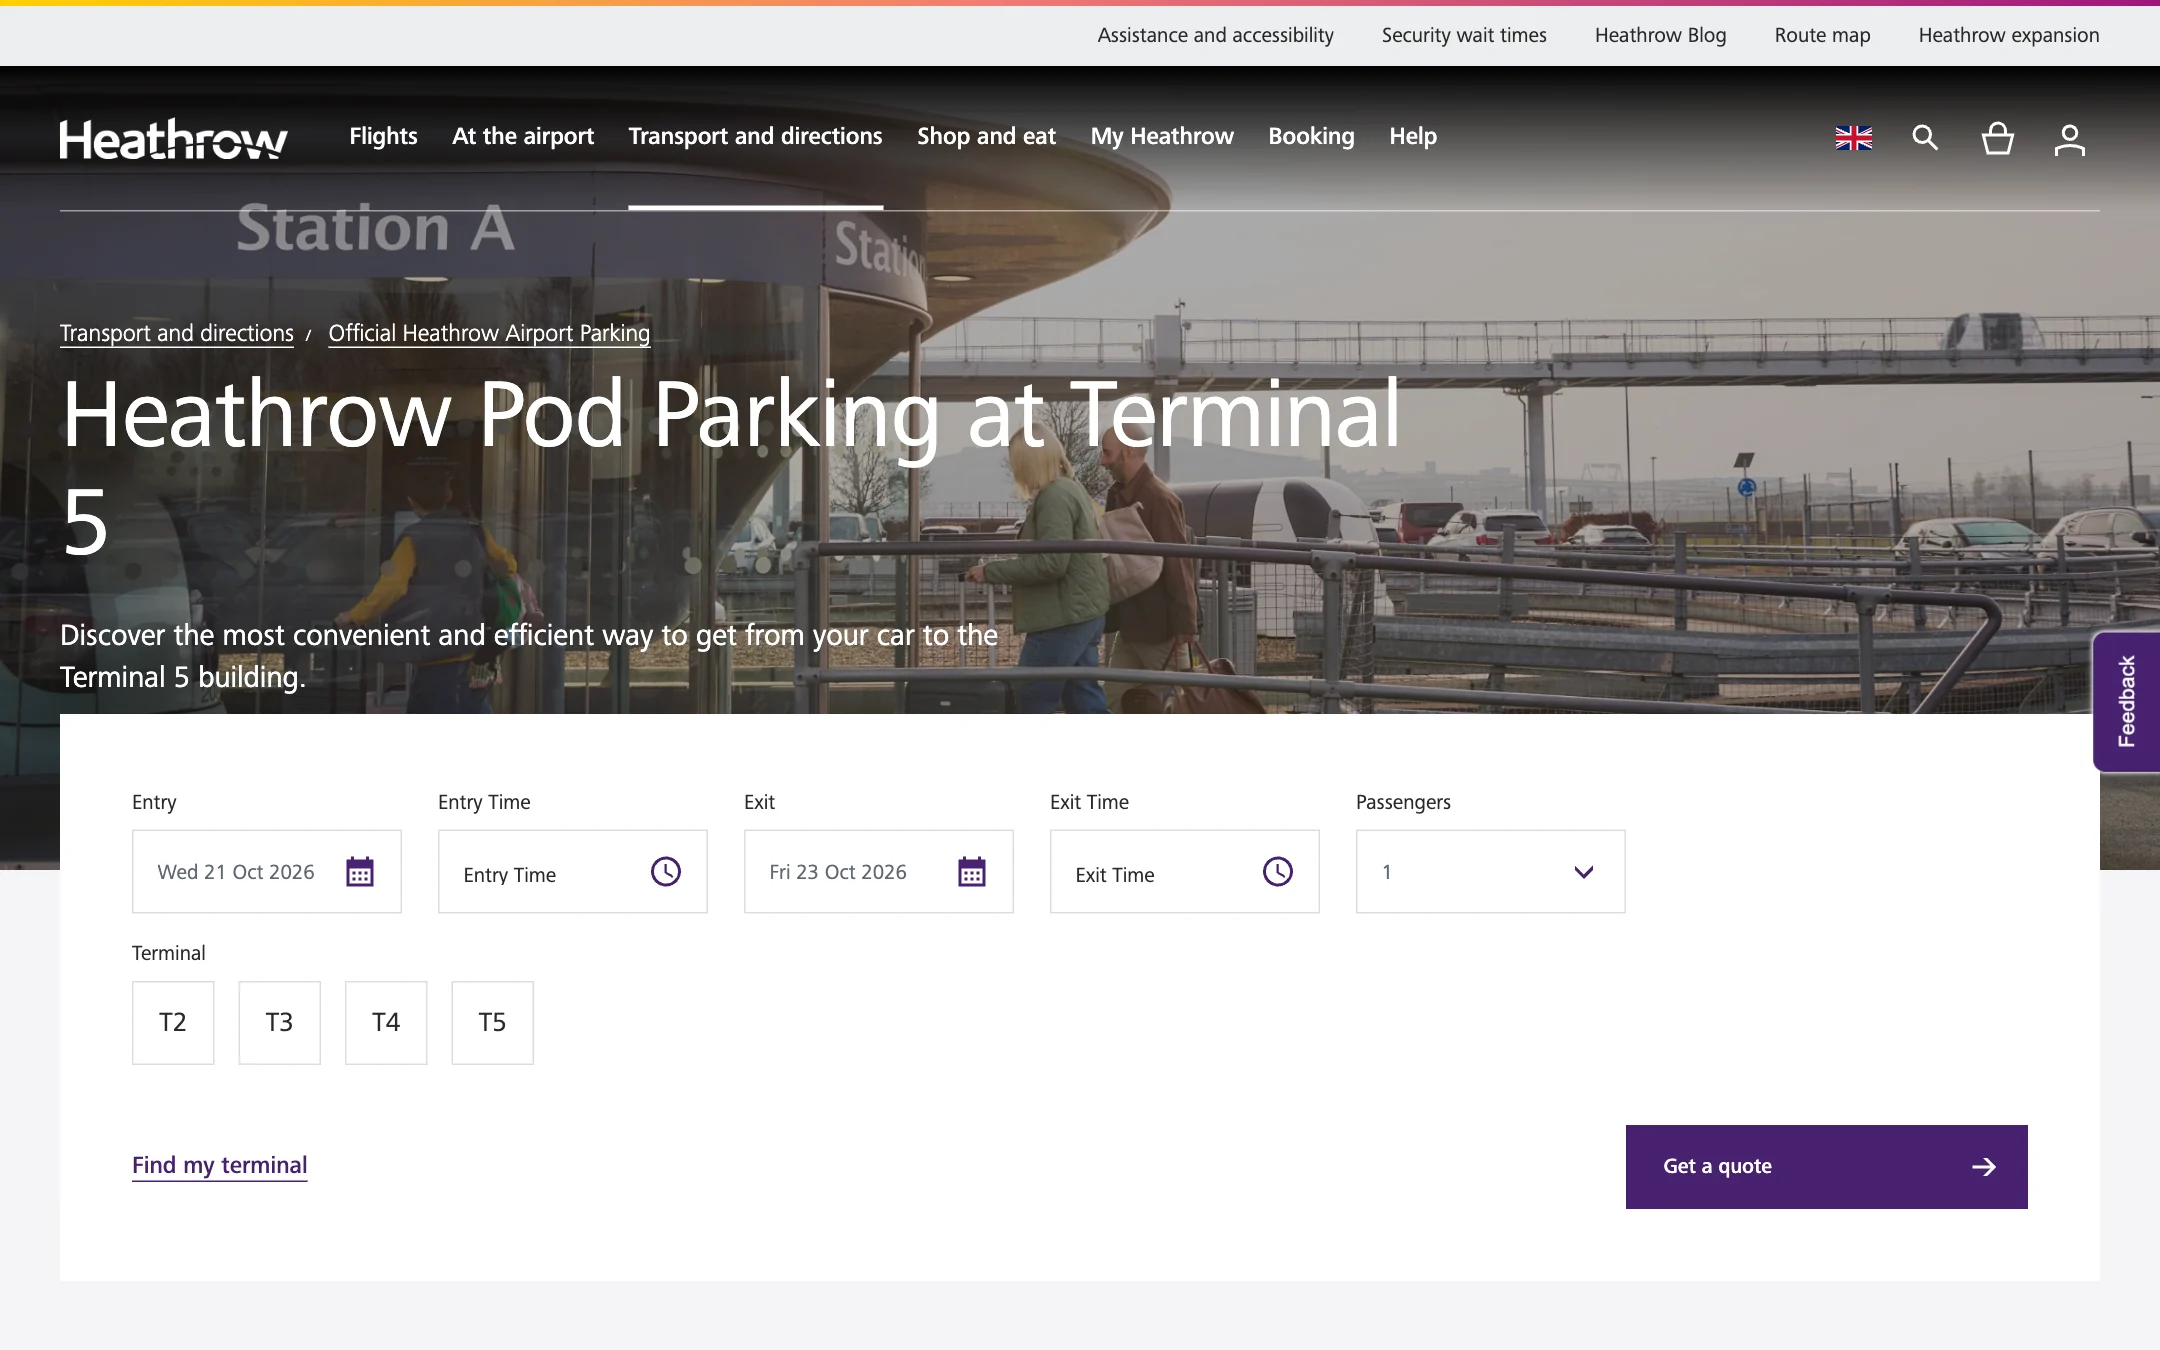2160x1350 pixels.
Task: Open the shopping basket icon
Action: (x=1997, y=138)
